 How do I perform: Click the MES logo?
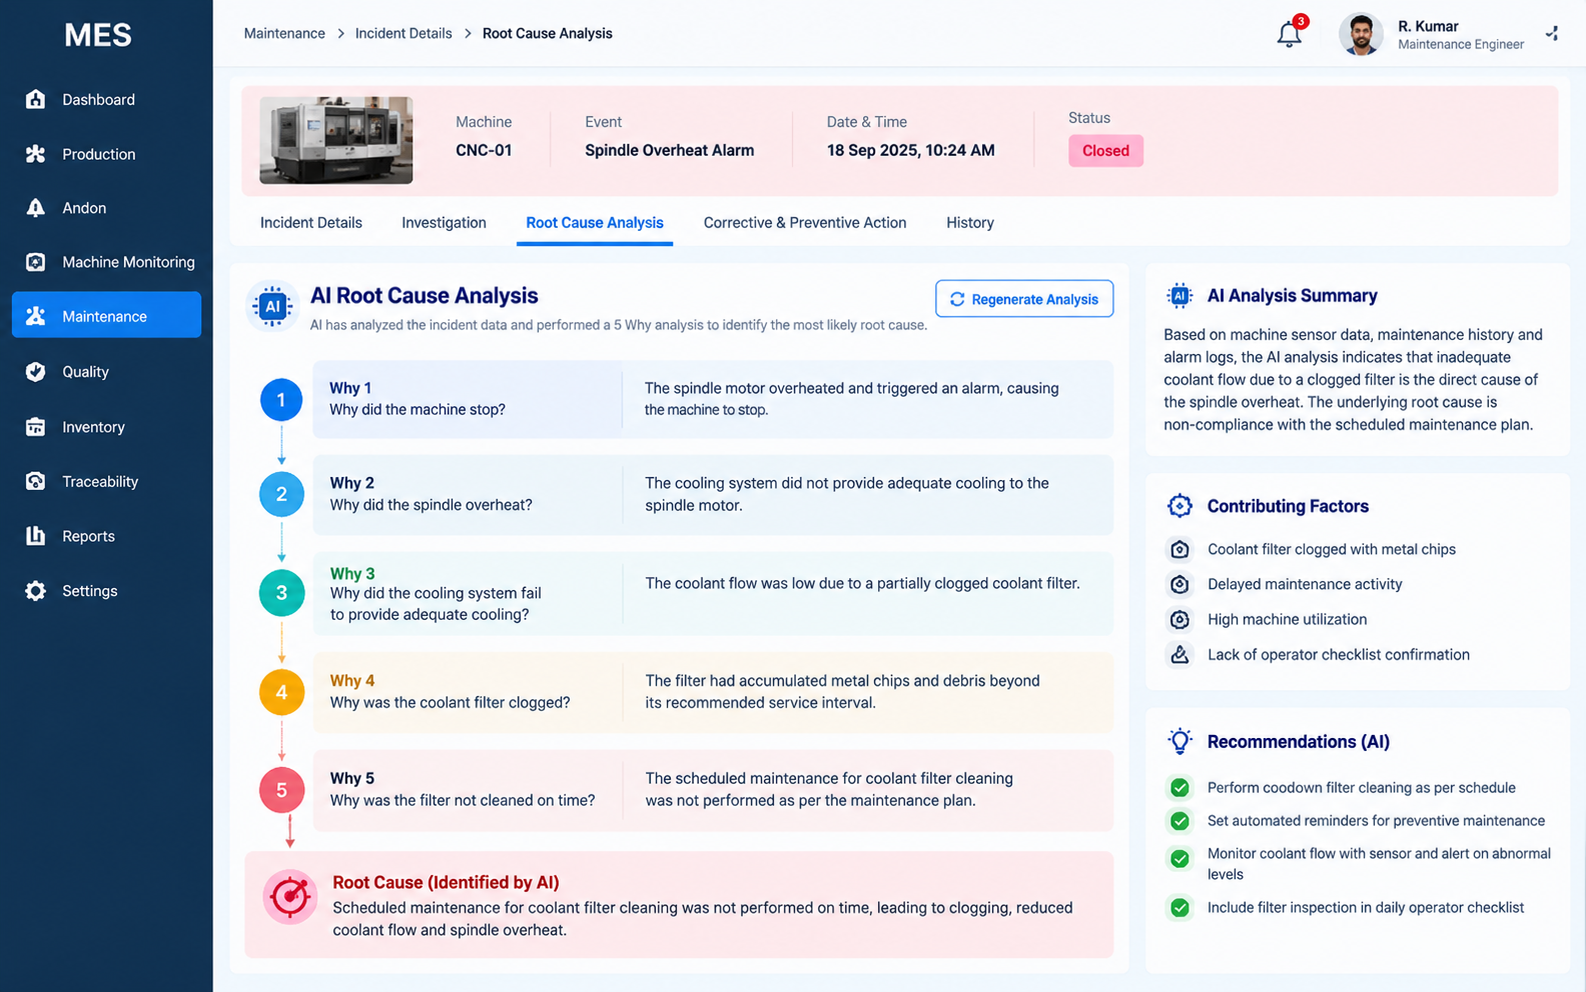pyautogui.click(x=98, y=35)
